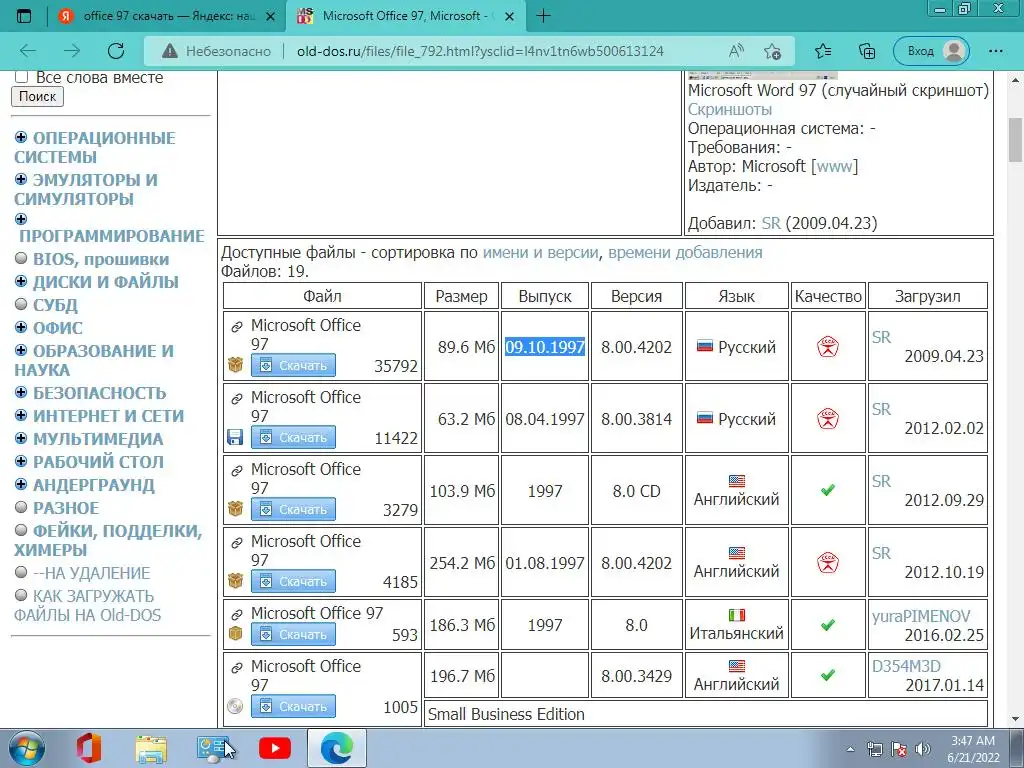This screenshot has height=768, width=1024.
Task: Click the highlighted 09.10.1997 date cell
Action: (x=545, y=347)
